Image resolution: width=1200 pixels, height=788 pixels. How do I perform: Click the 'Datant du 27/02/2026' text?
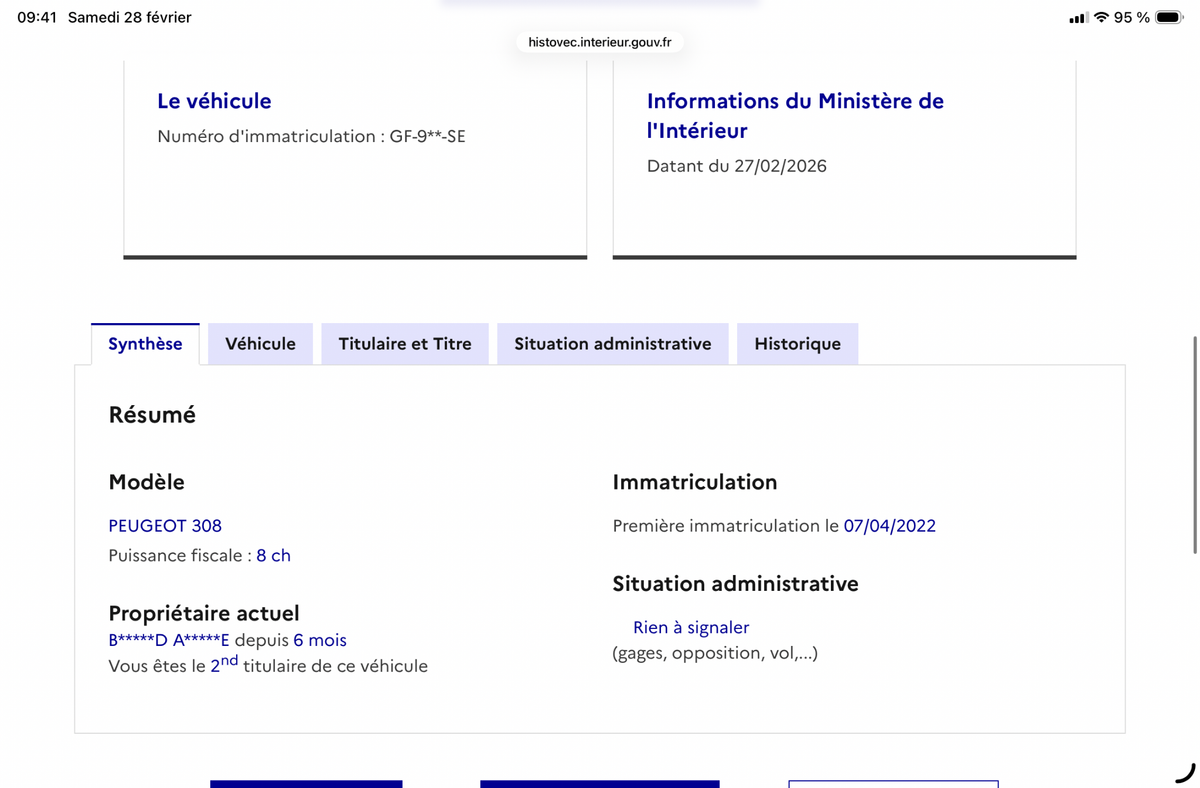(737, 166)
